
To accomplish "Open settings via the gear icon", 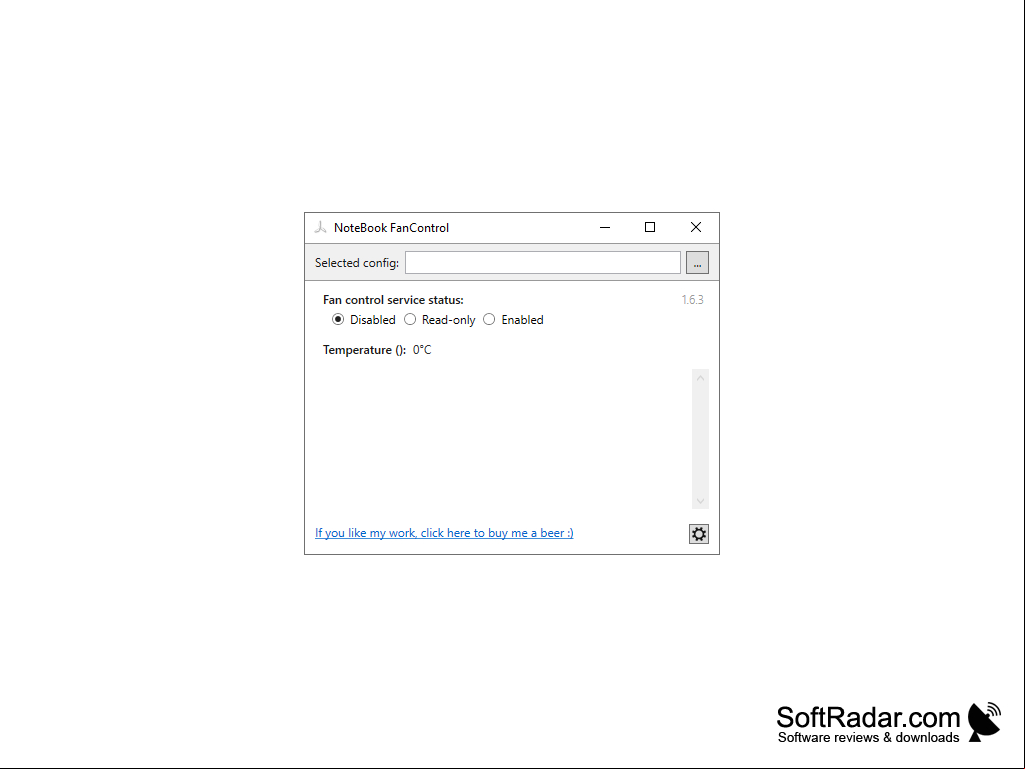I will (699, 534).
